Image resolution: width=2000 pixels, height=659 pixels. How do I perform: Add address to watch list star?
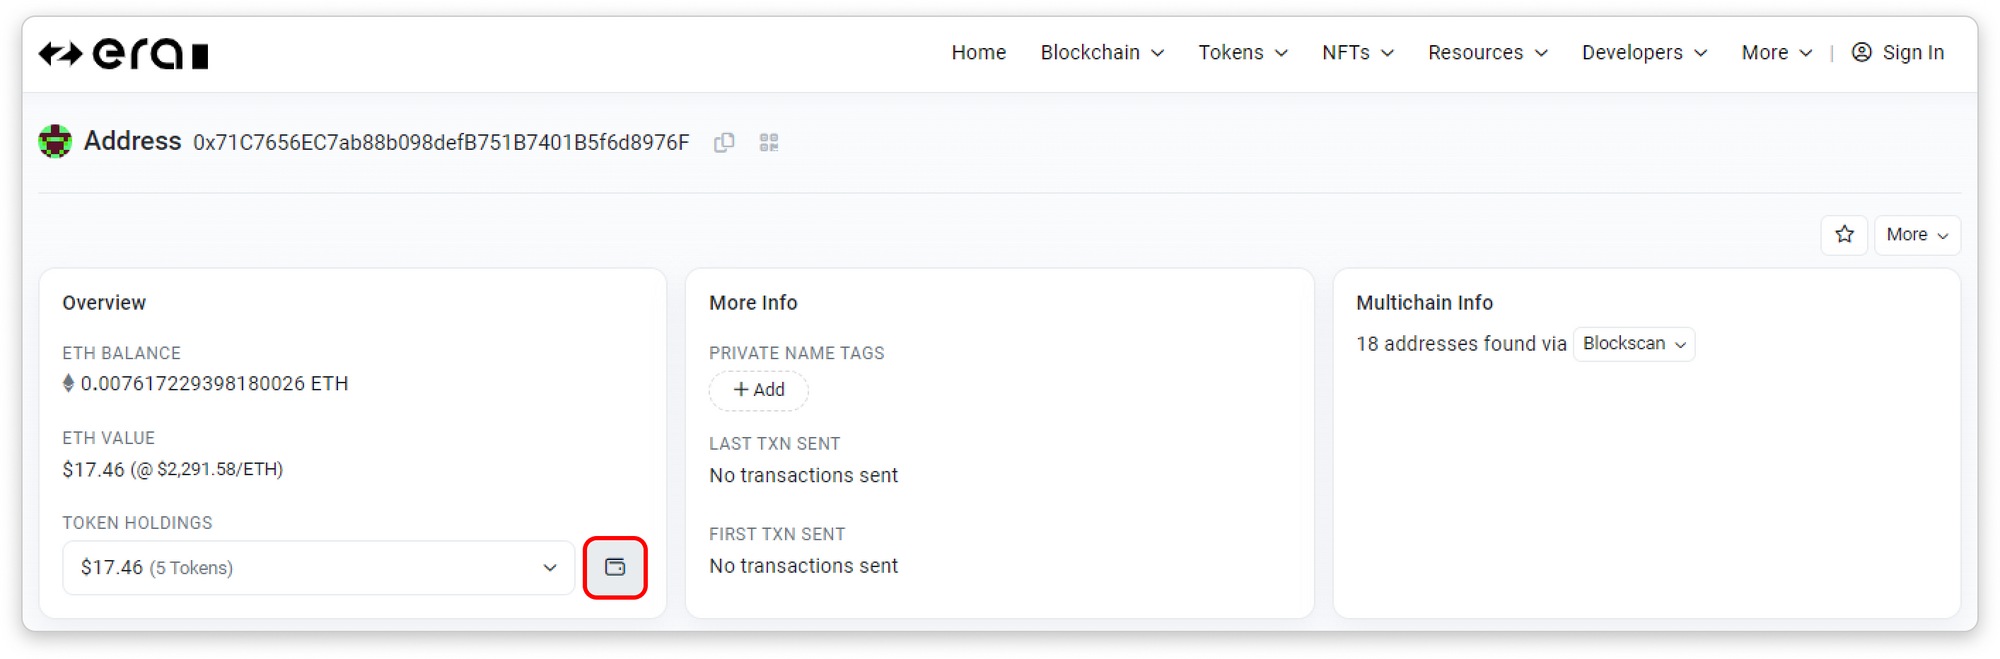(x=1844, y=235)
